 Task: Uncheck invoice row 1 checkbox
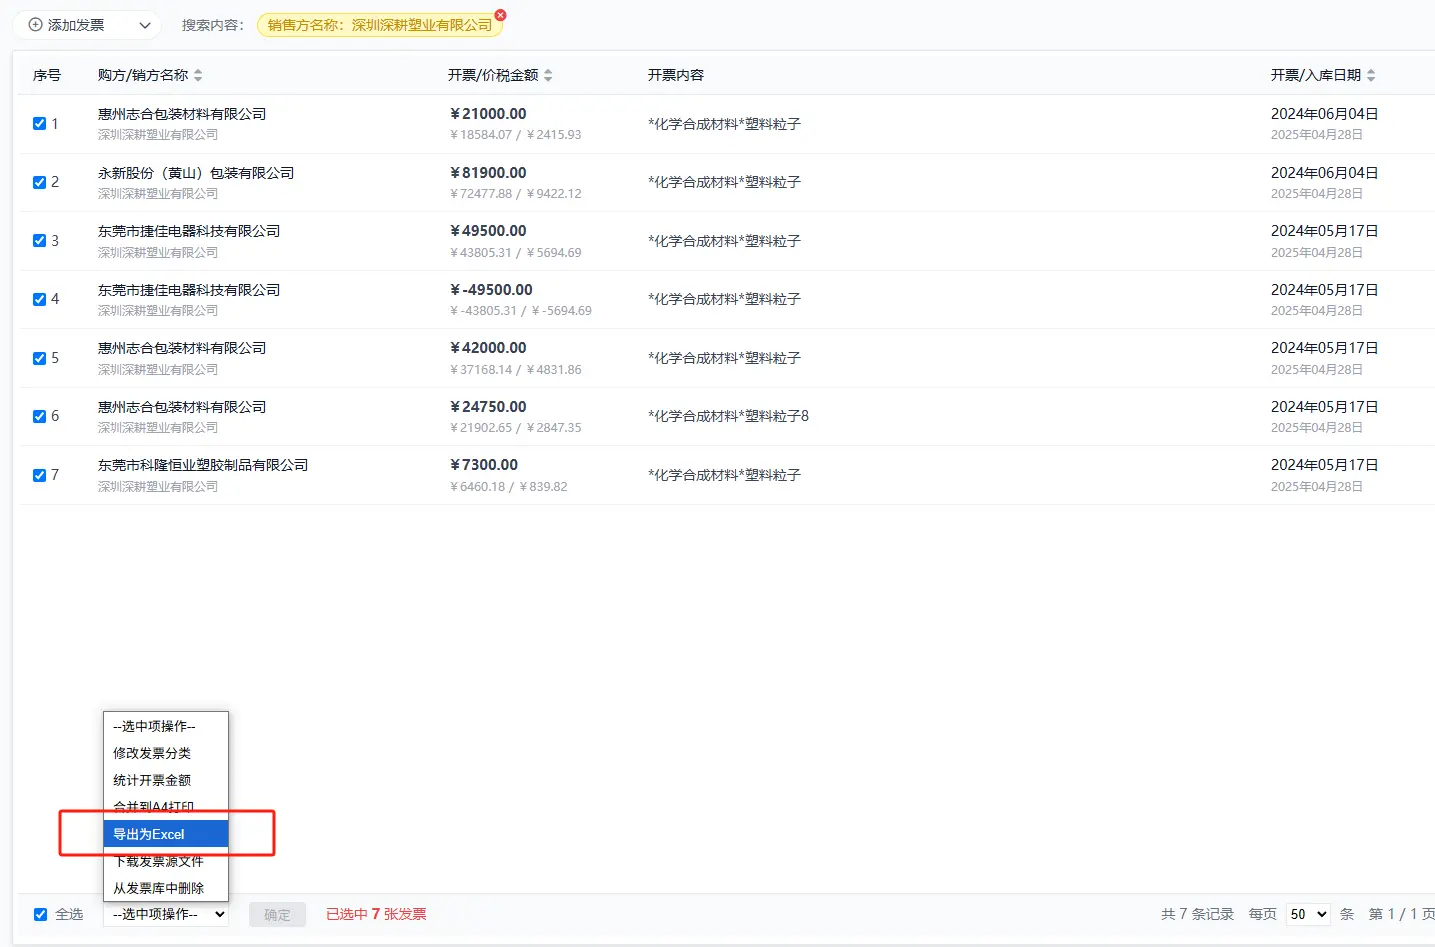coord(40,124)
